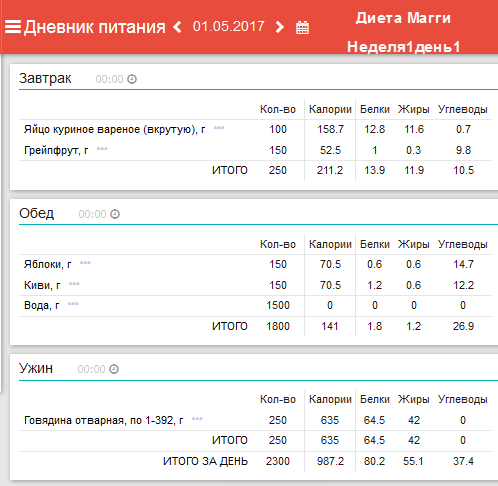
Task: Click the Диета Магги heading
Action: pyautogui.click(x=403, y=18)
